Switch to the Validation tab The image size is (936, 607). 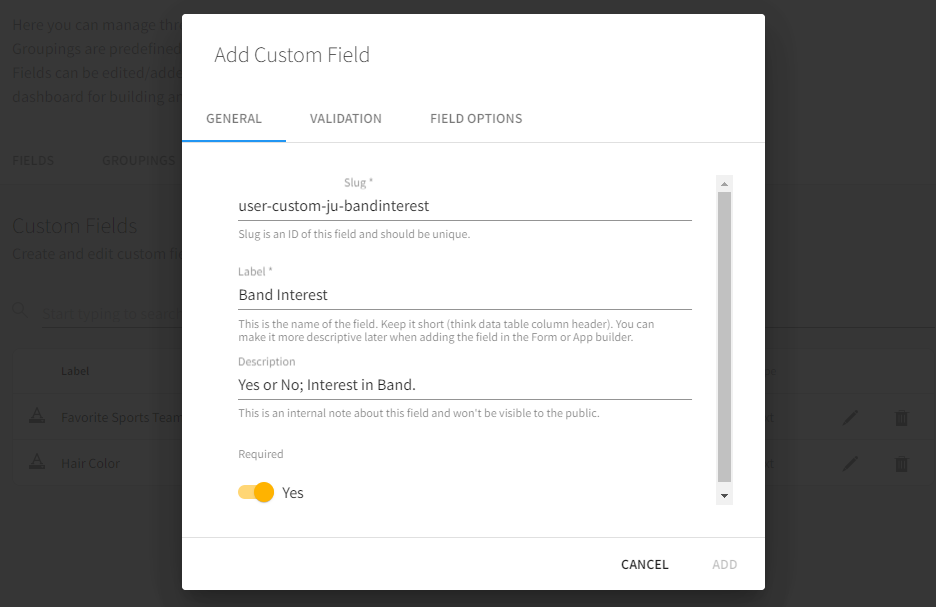click(346, 118)
